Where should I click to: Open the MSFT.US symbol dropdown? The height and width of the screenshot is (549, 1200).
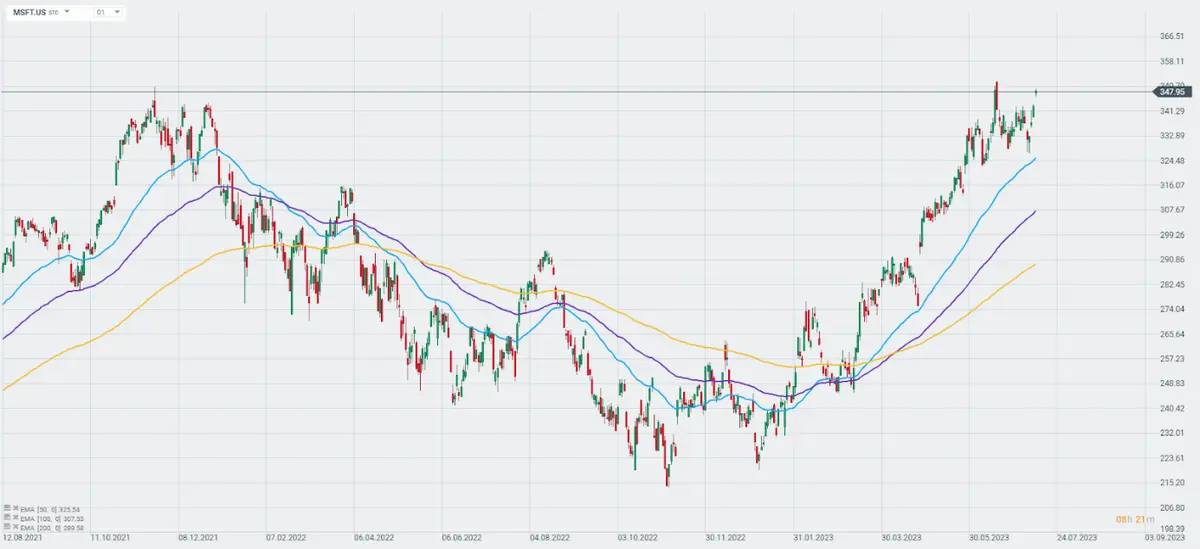point(67,12)
